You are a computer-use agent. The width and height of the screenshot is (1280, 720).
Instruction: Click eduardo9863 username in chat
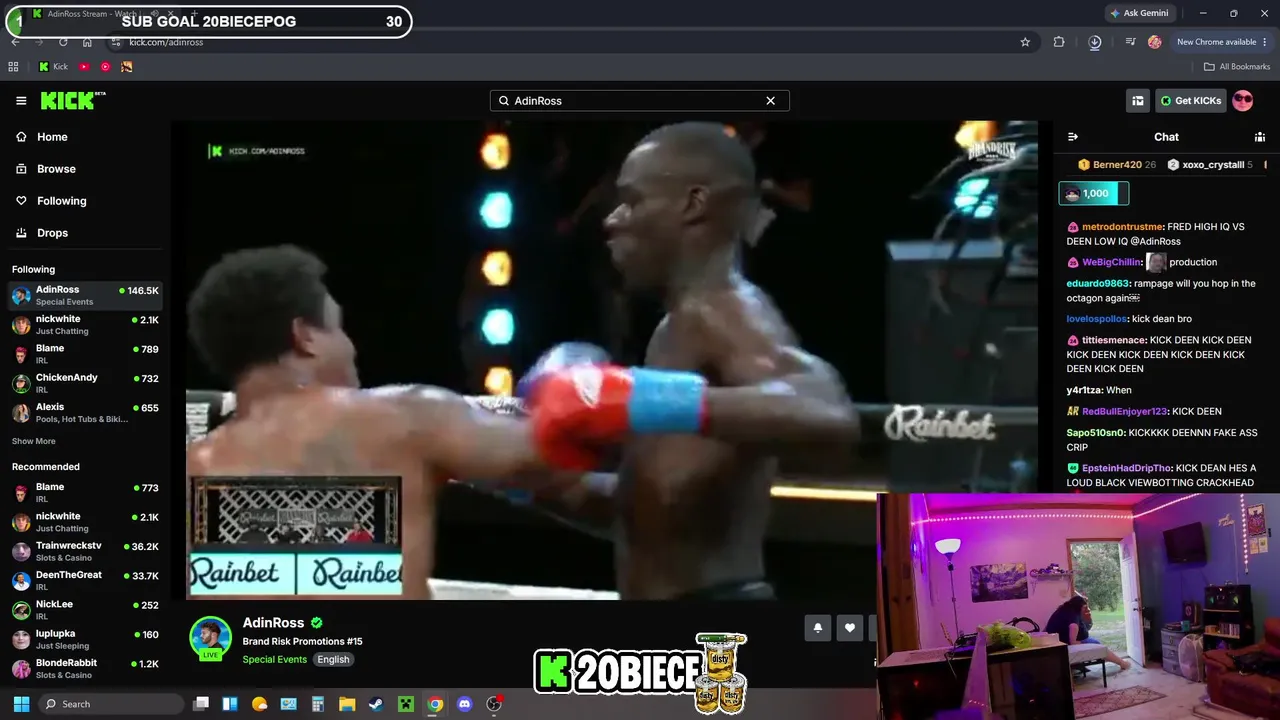point(1098,284)
